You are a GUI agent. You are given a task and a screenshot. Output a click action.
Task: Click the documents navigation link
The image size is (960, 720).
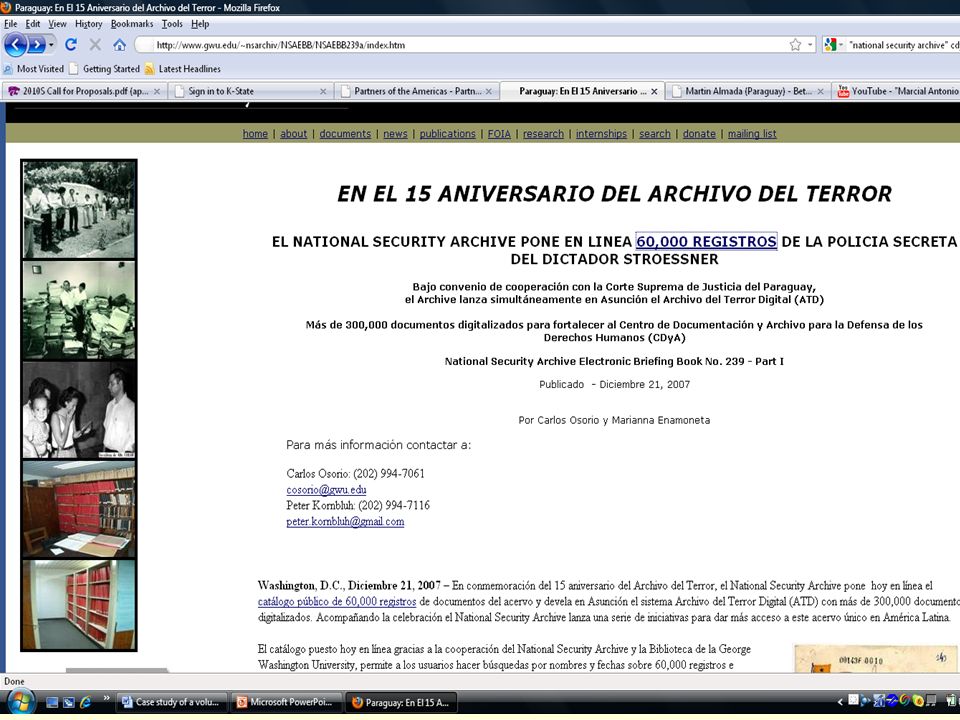pyautogui.click(x=345, y=133)
